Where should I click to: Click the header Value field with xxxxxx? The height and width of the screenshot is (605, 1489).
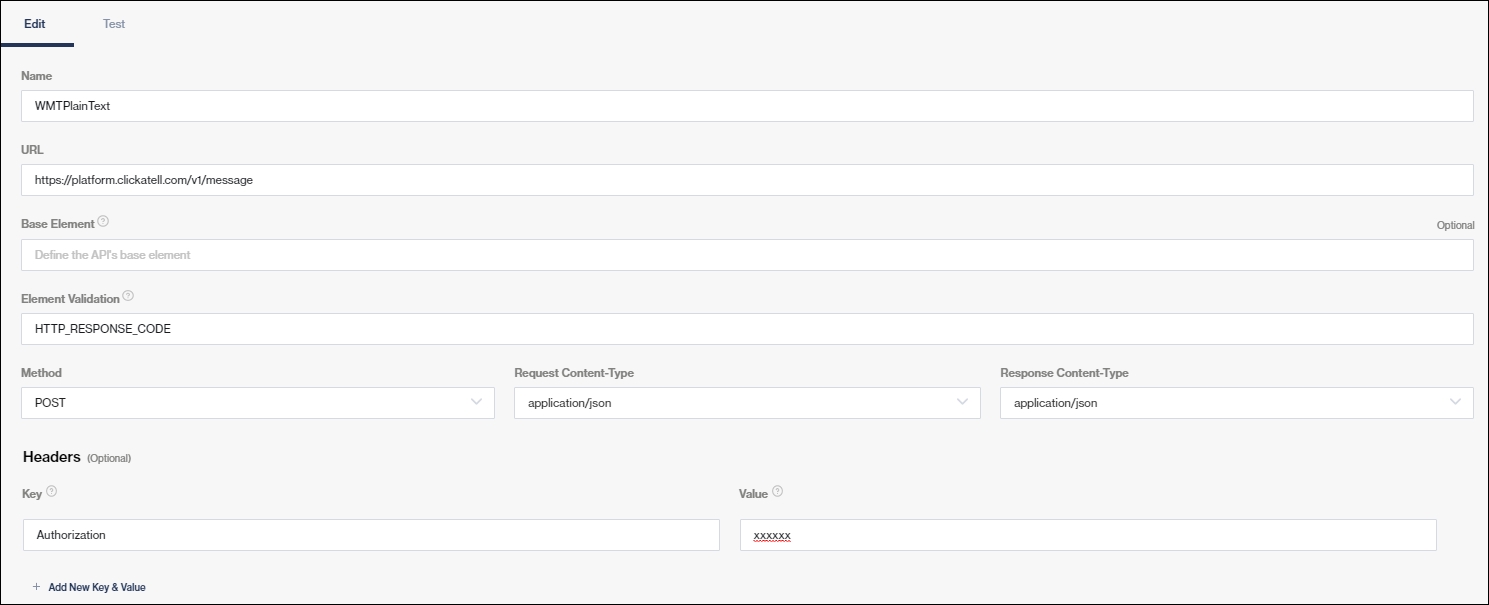point(1088,535)
